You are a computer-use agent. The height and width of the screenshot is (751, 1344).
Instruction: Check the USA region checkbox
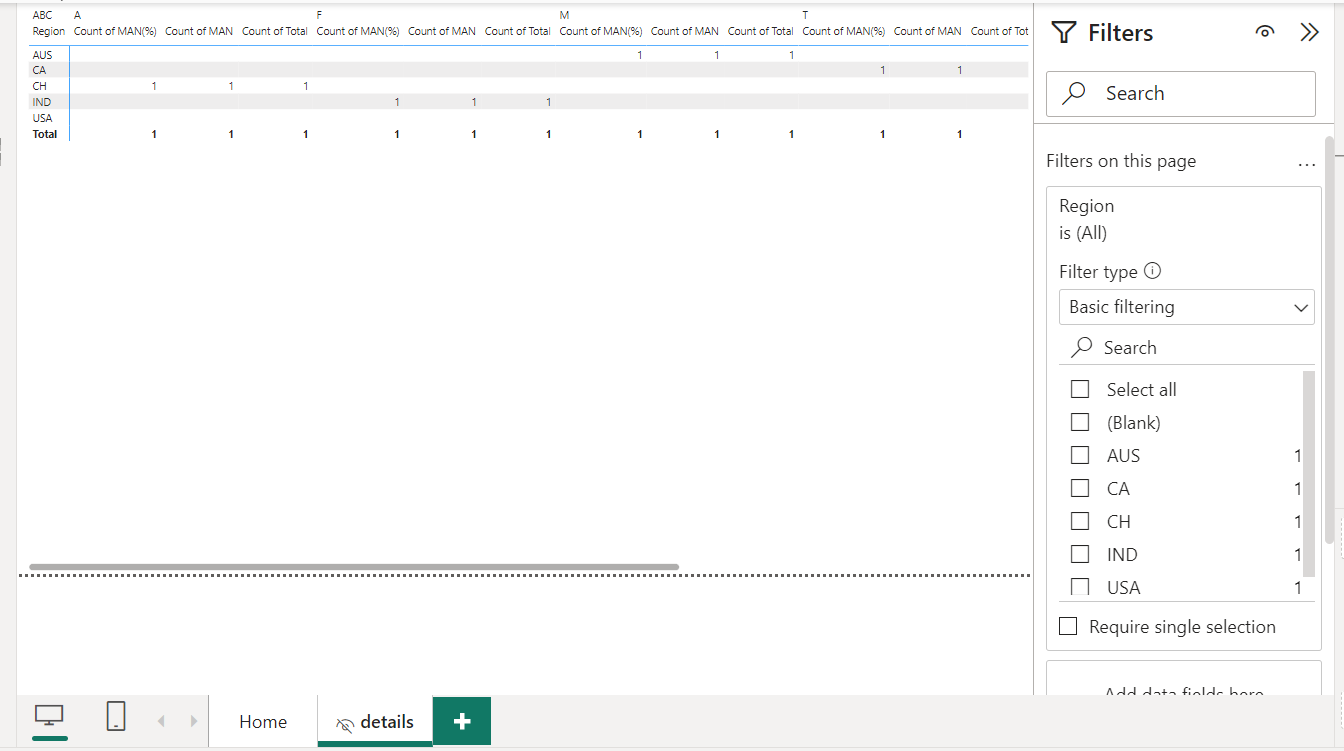pyautogui.click(x=1080, y=587)
